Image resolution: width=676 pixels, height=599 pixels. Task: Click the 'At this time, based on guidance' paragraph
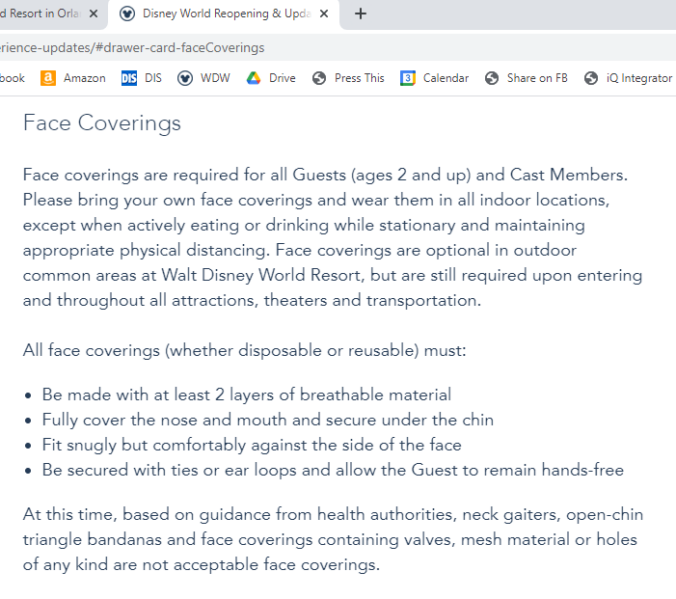point(333,539)
